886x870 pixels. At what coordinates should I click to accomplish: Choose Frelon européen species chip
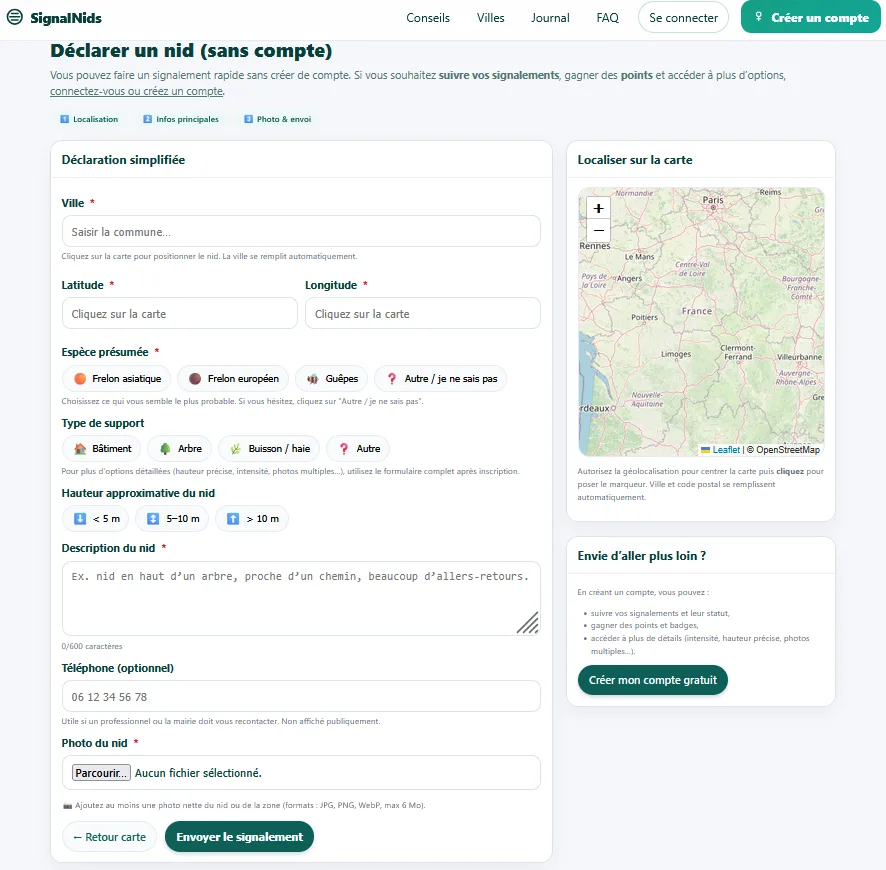point(234,379)
